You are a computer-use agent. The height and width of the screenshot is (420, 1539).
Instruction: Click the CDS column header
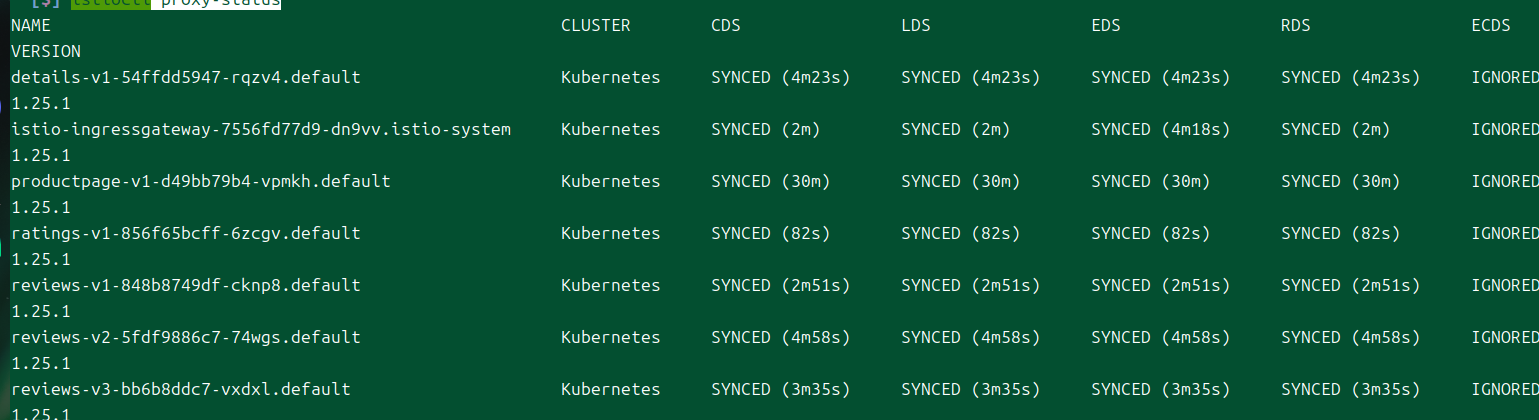click(726, 26)
